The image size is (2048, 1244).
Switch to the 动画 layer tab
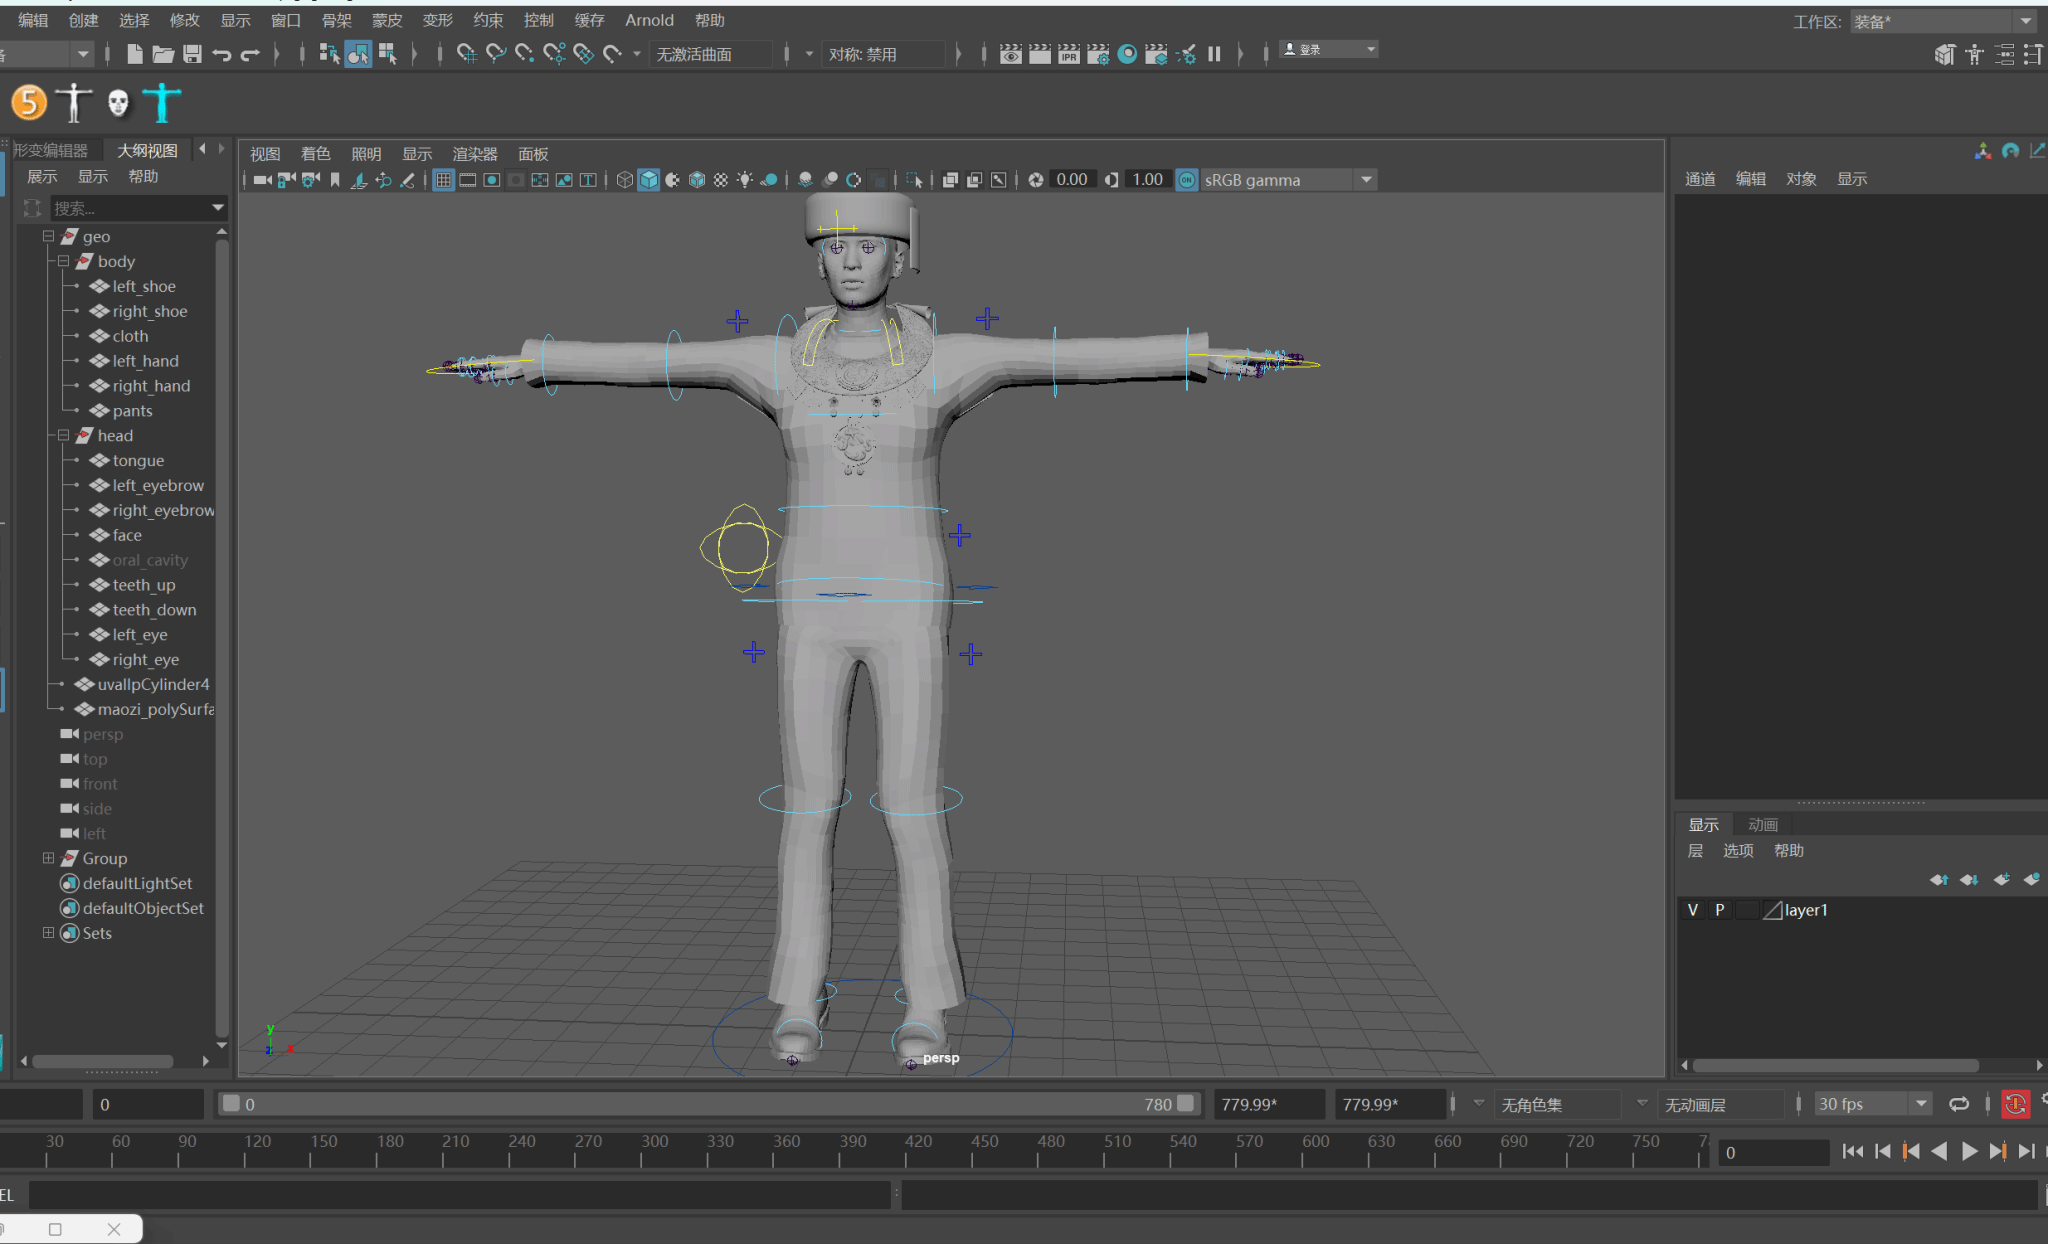pos(1762,825)
